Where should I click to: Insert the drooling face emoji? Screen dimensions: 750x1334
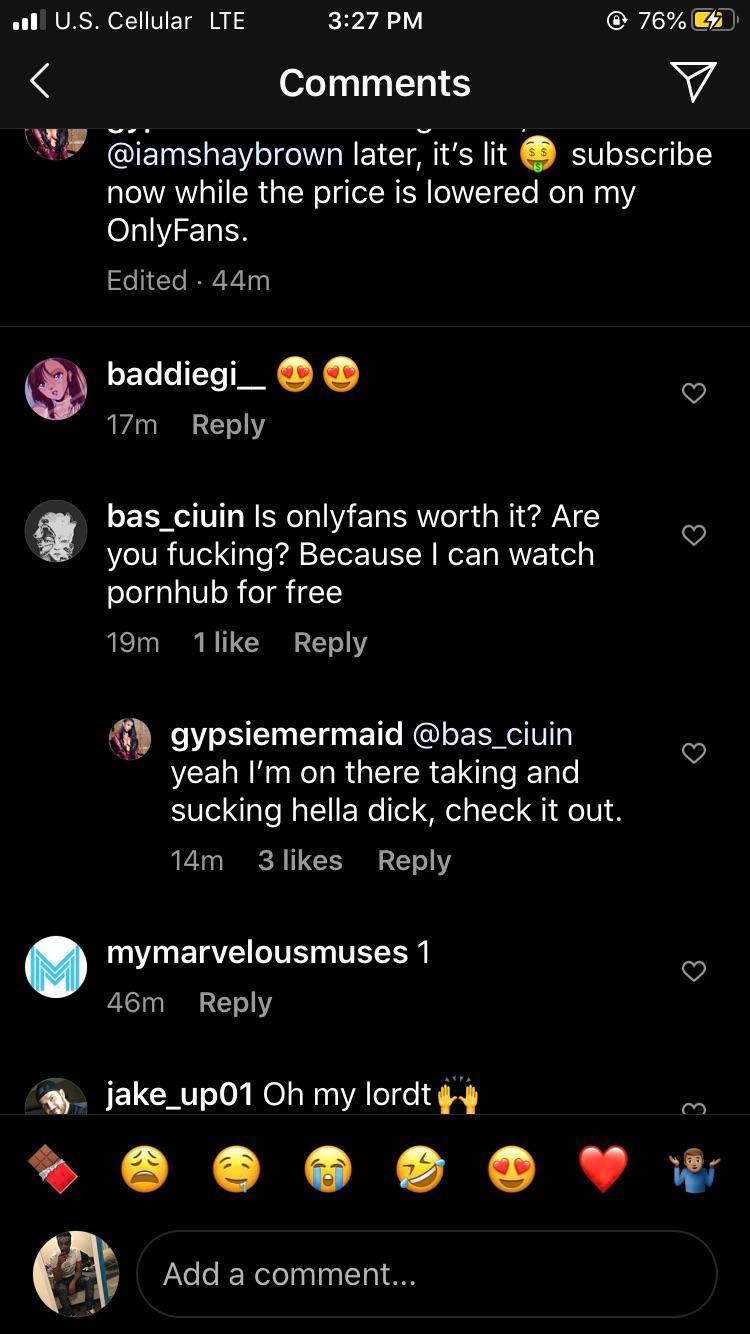(x=236, y=1169)
